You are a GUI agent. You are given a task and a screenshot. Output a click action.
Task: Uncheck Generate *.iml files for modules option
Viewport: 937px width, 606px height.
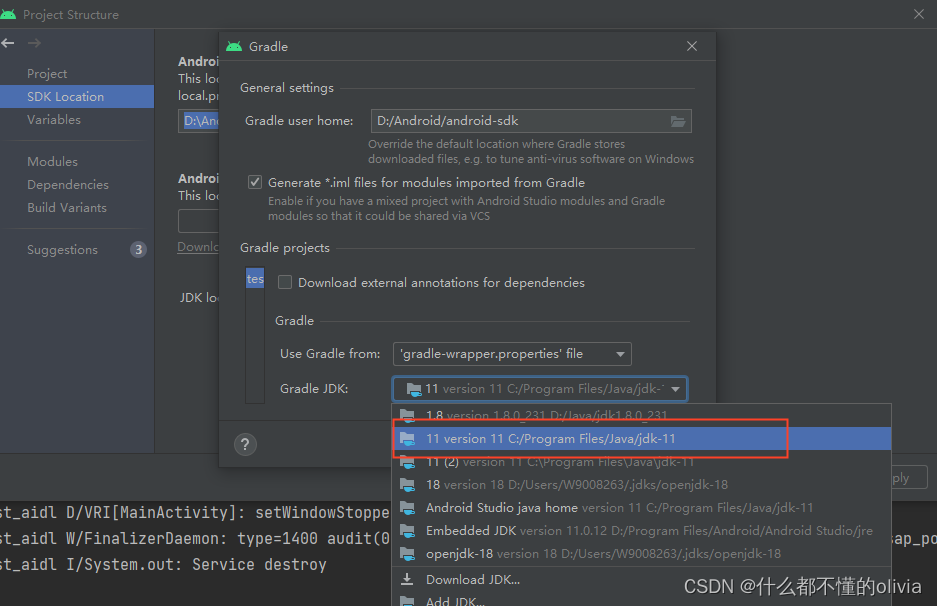[x=255, y=182]
